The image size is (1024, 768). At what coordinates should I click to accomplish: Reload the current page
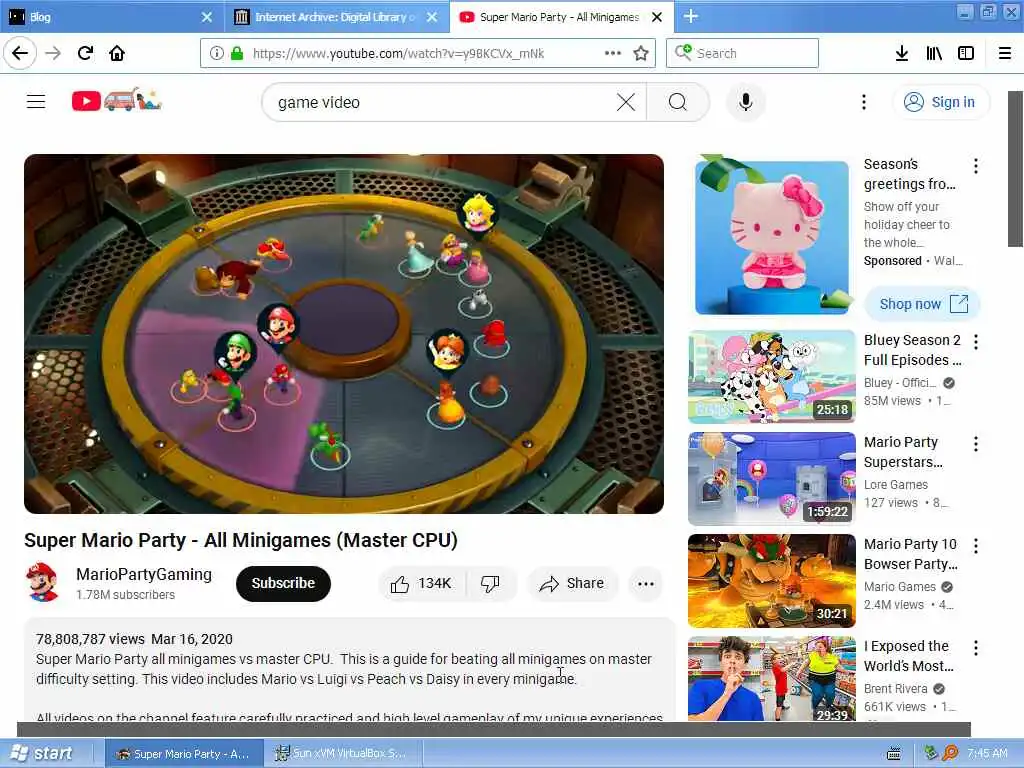click(x=85, y=53)
